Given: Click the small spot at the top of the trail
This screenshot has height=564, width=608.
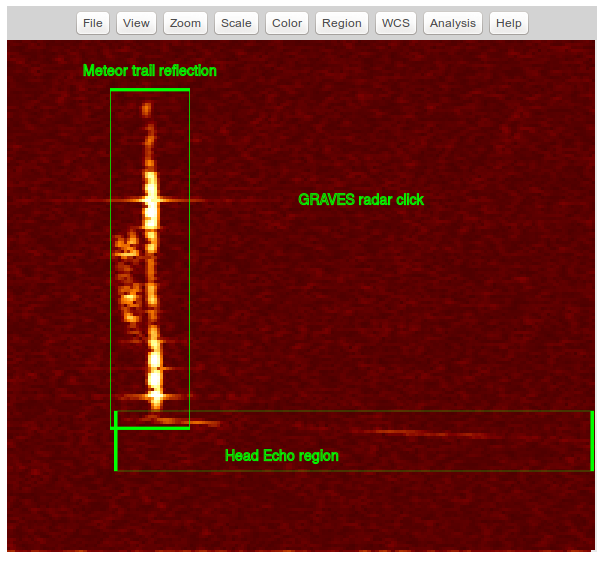Looking at the screenshot, I should (147, 109).
